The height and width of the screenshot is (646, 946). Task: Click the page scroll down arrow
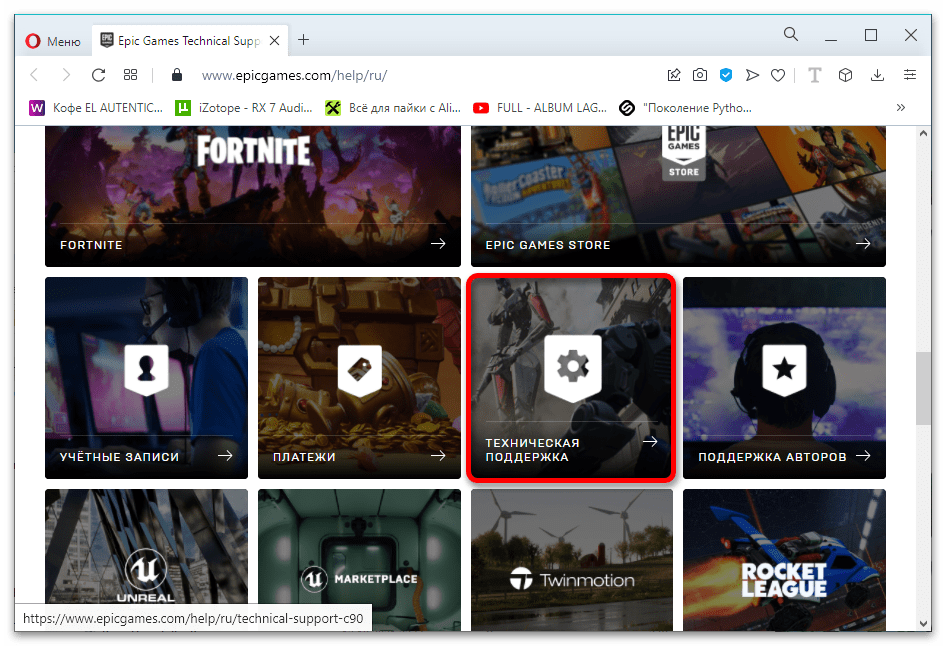[x=923, y=624]
